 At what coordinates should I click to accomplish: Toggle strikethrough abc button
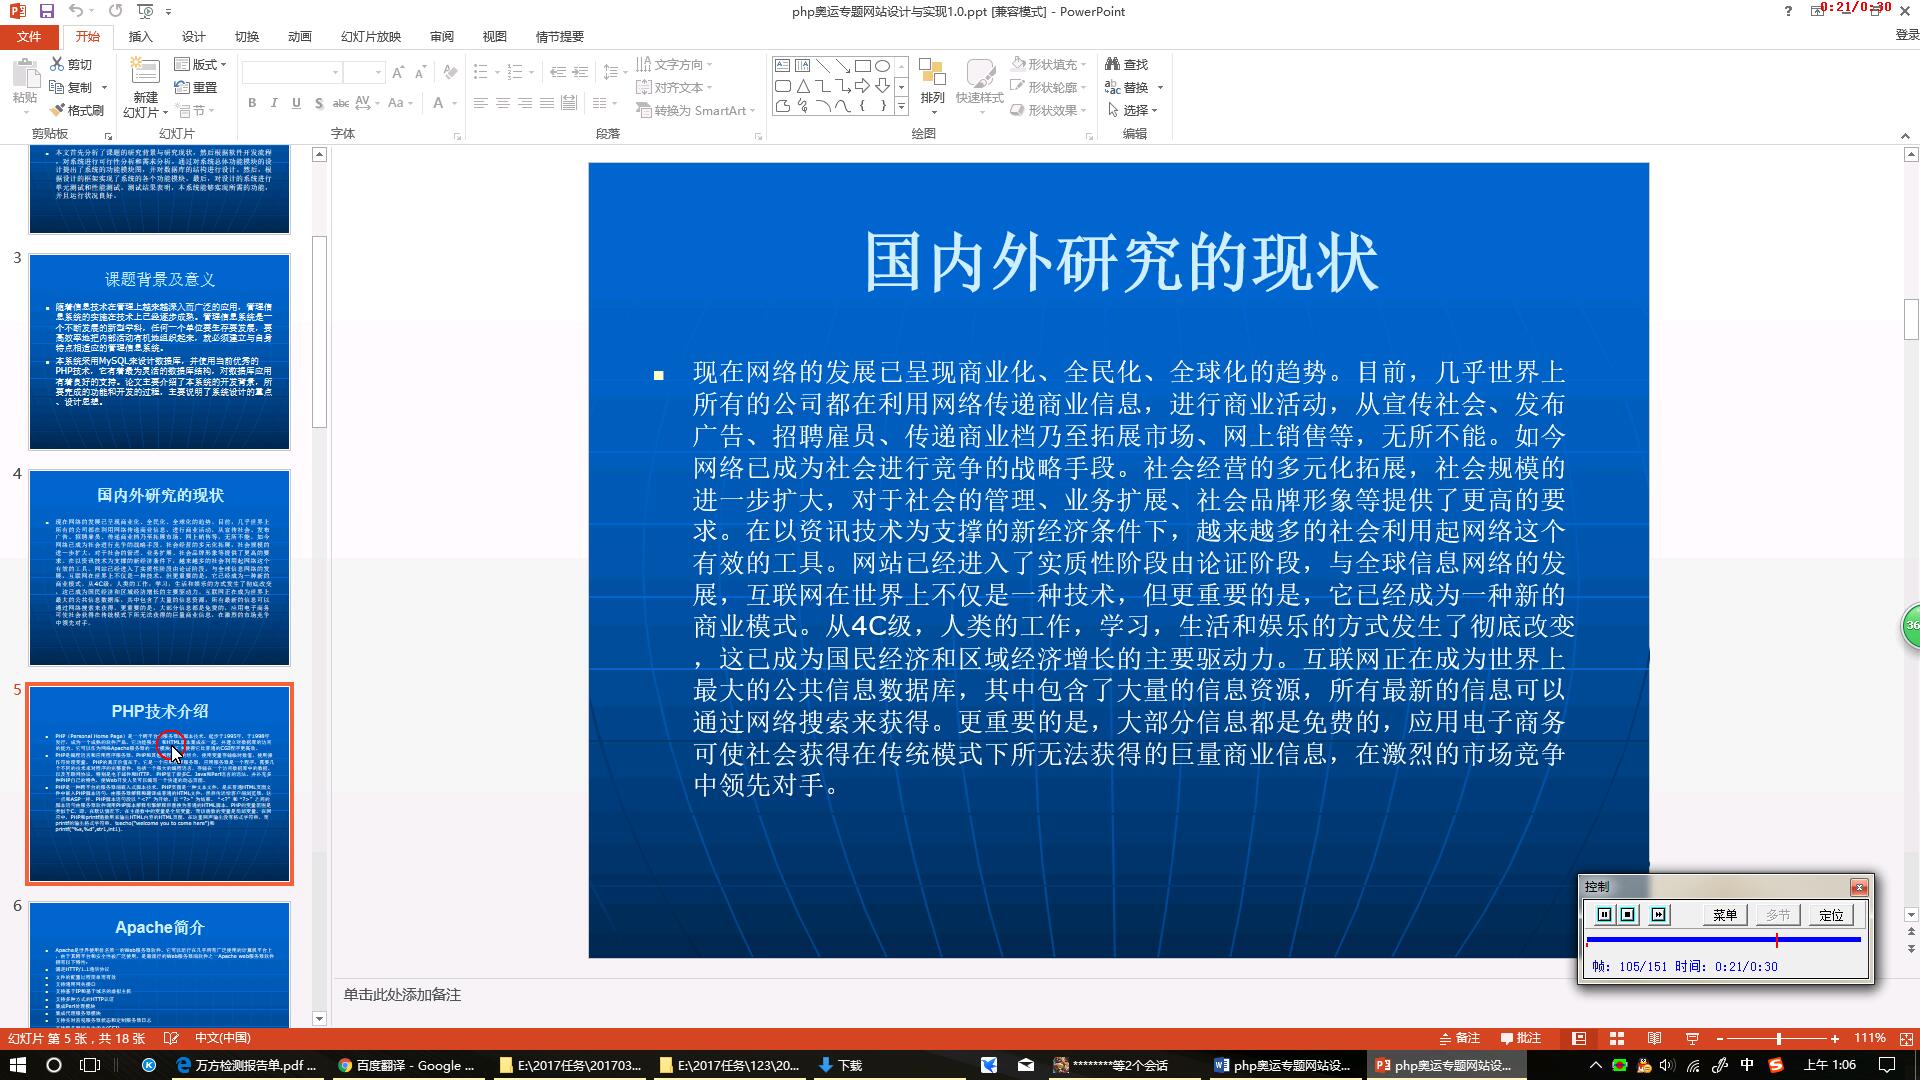coord(340,102)
